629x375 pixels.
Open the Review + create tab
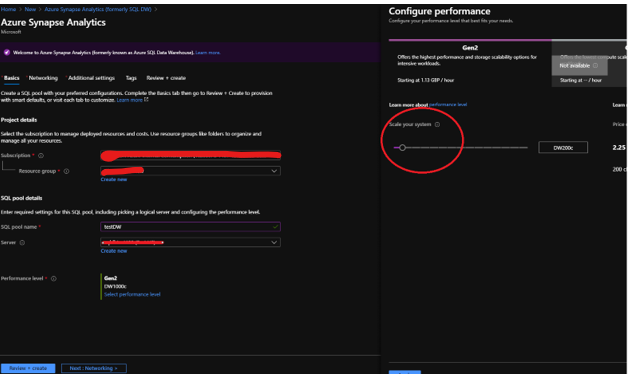tap(166, 78)
